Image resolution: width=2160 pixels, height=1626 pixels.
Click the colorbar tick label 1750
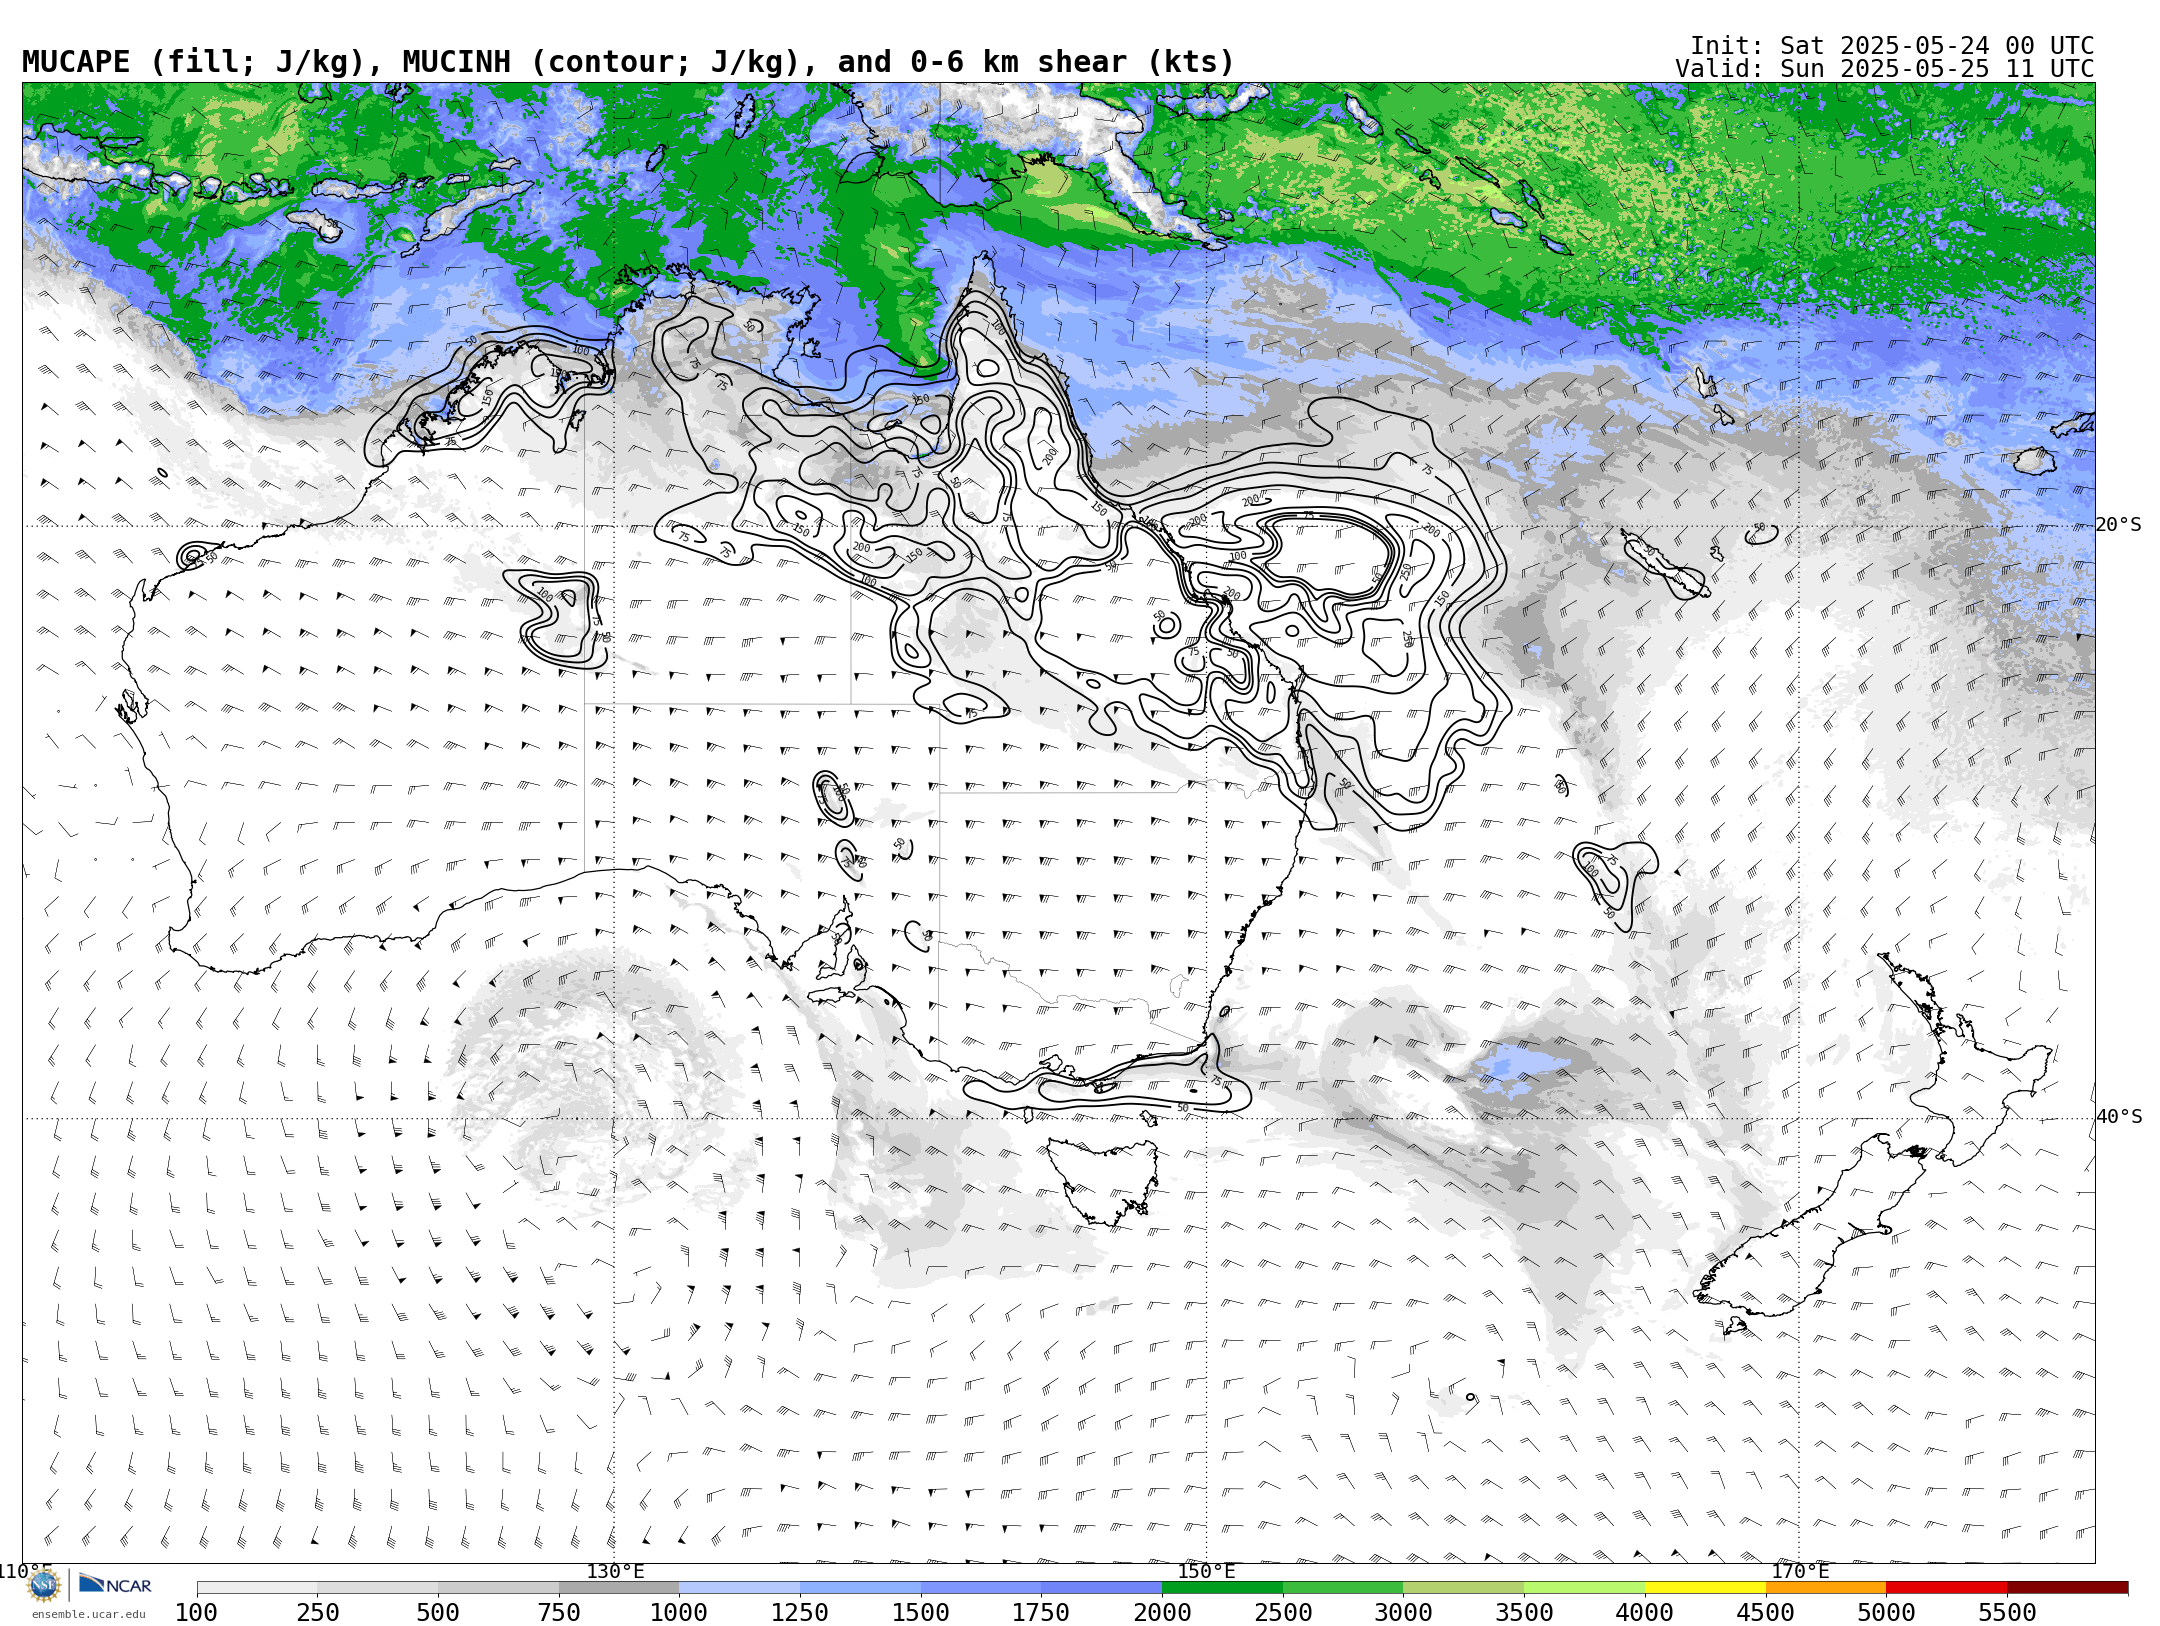(1041, 1613)
